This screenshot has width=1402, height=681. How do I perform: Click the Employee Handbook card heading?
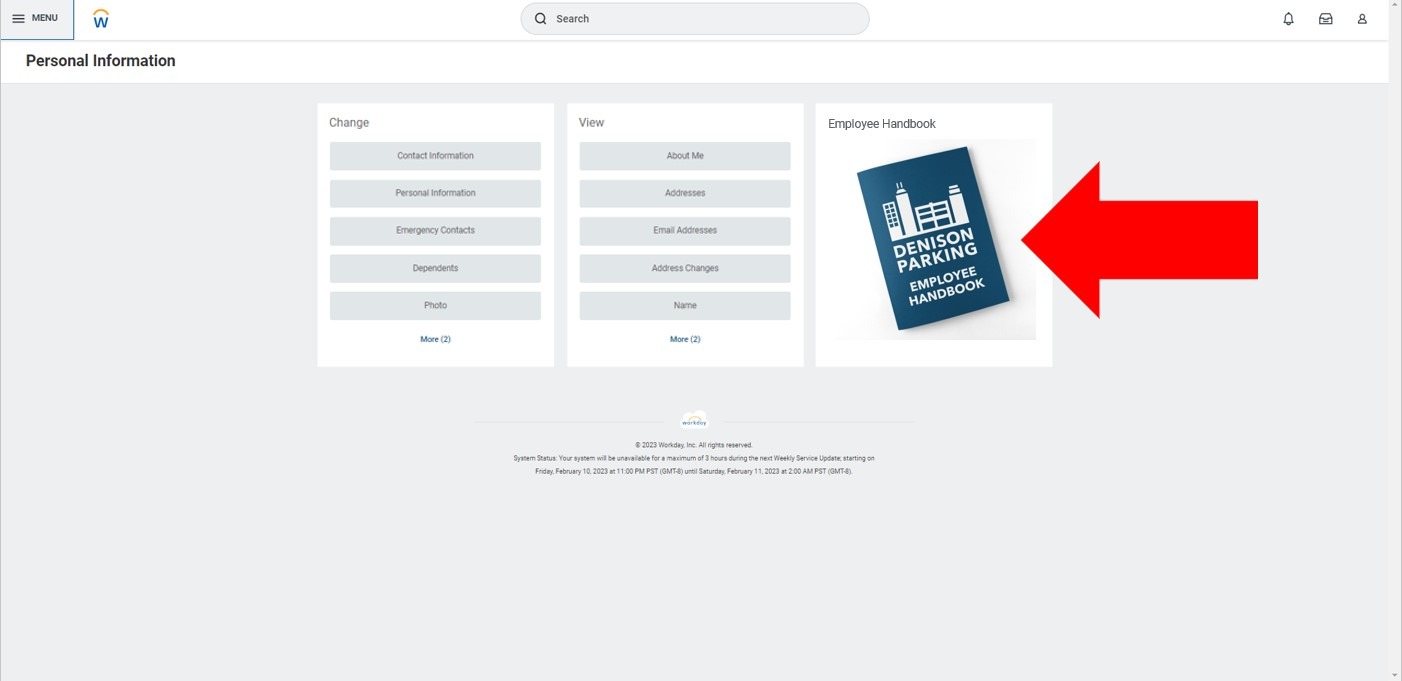tap(882, 124)
